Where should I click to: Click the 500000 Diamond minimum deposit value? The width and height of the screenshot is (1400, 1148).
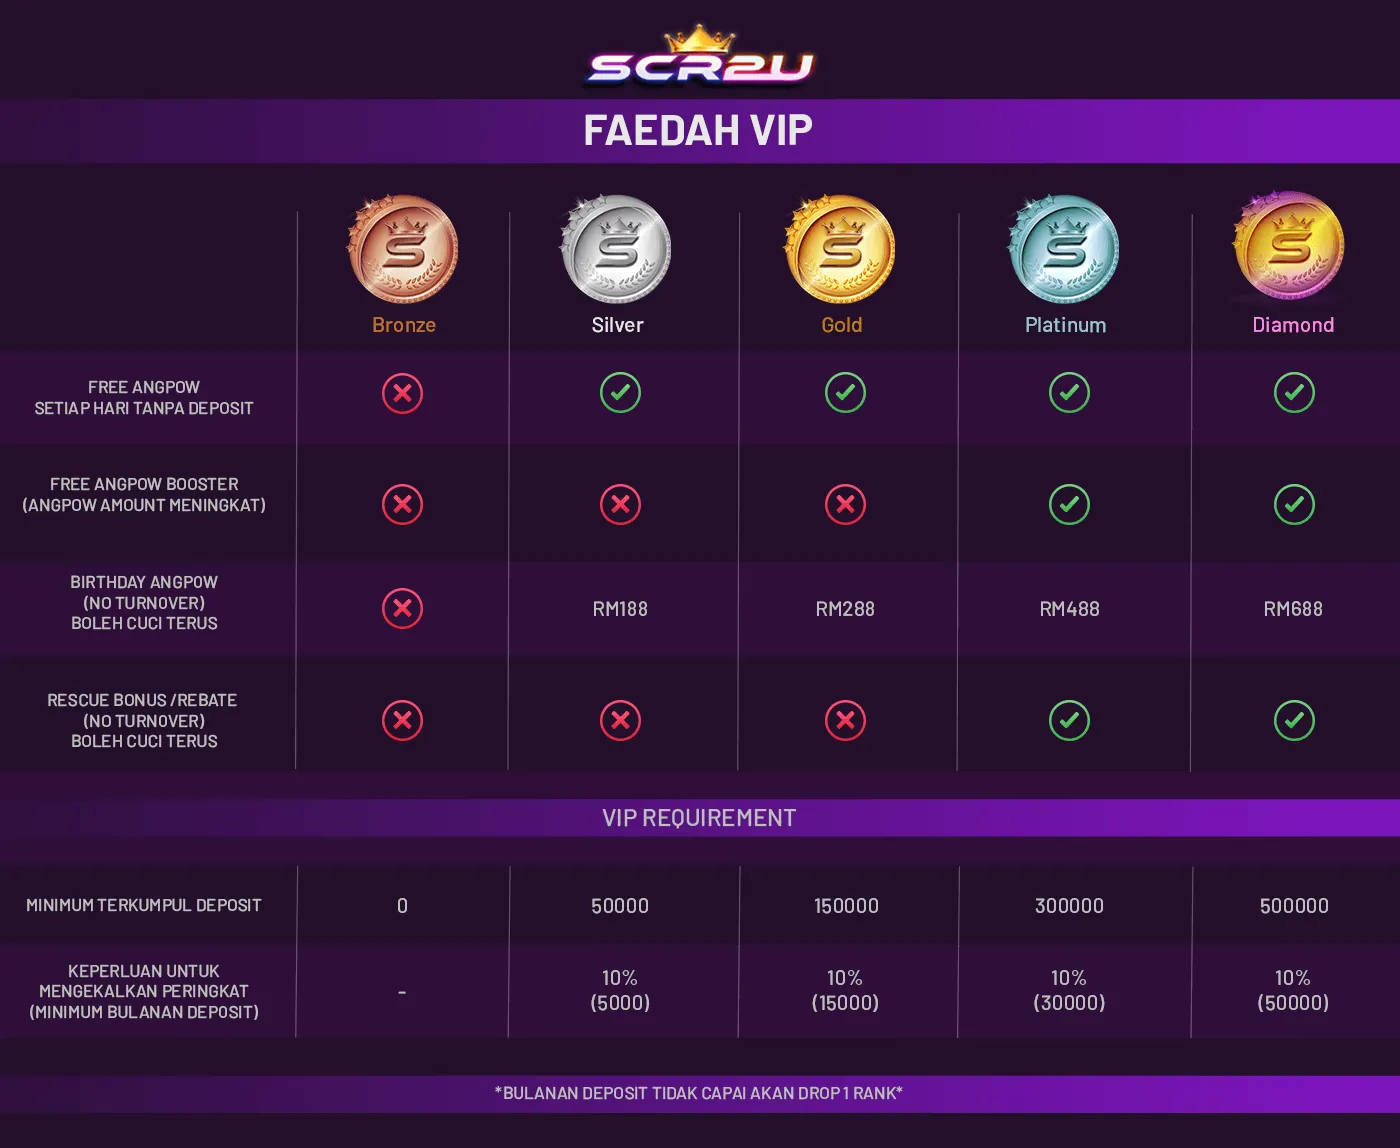[1294, 906]
